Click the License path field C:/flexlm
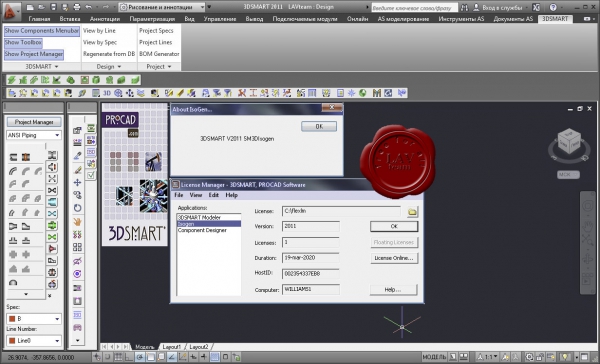600x364 pixels. click(x=341, y=211)
